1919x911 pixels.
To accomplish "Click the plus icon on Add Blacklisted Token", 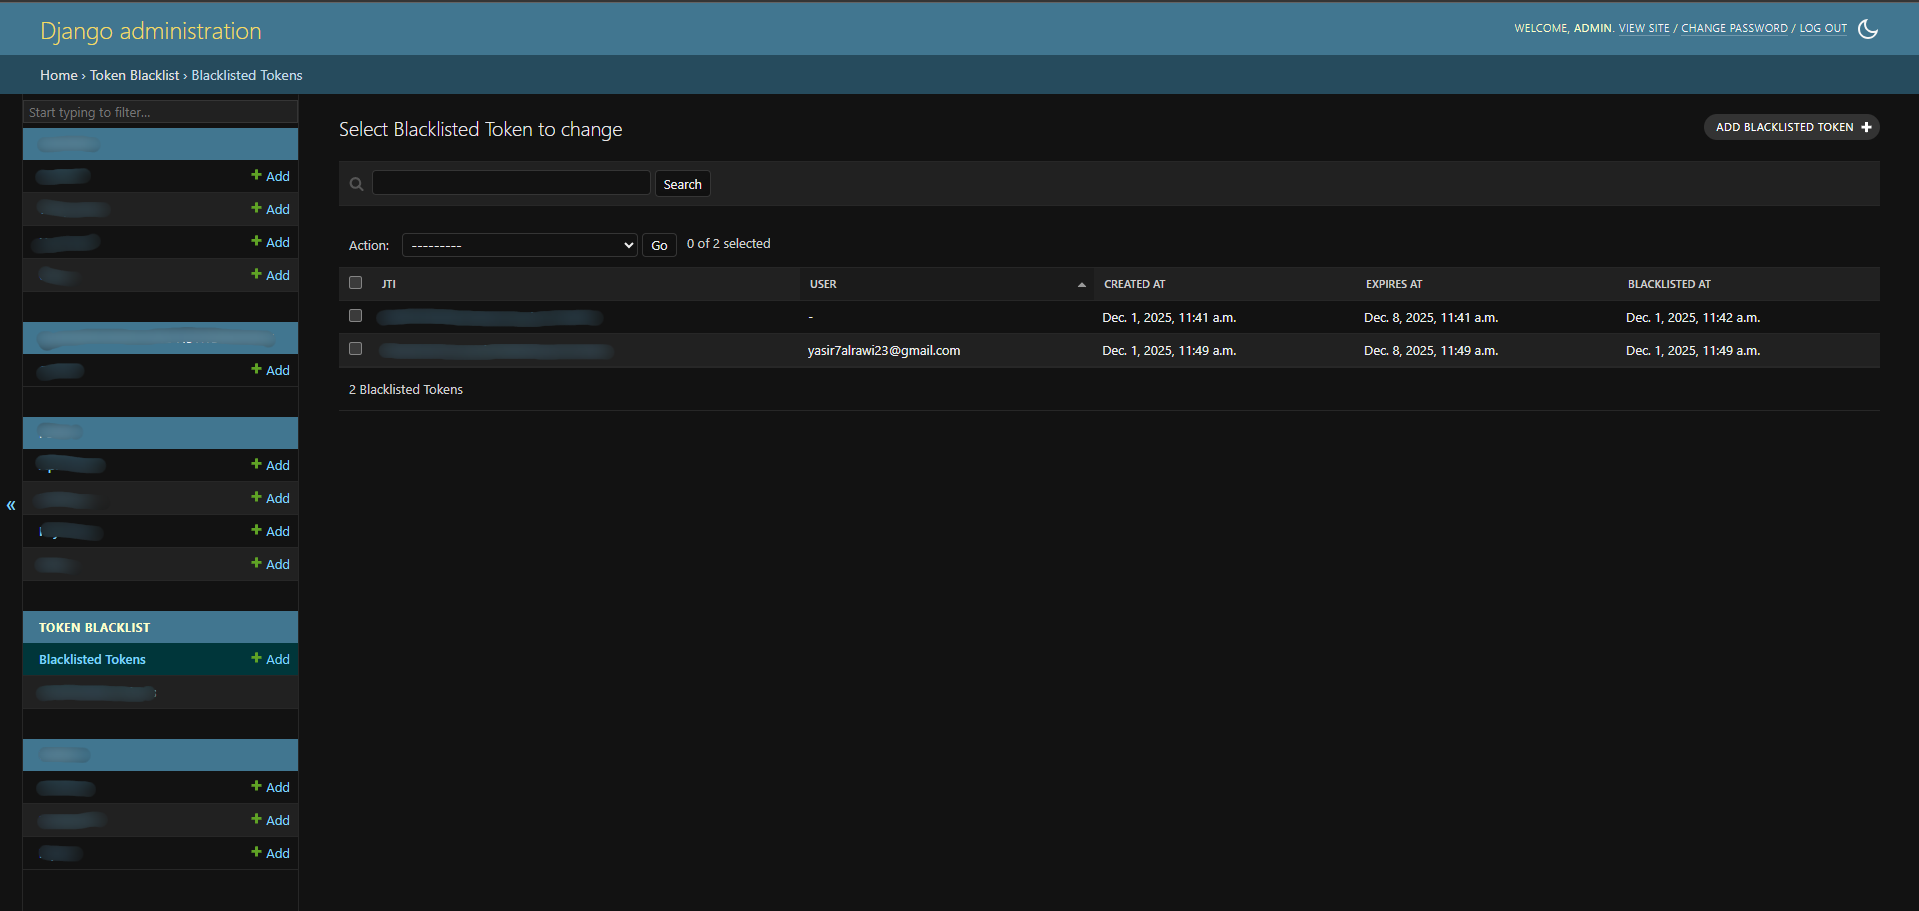I will tap(1866, 127).
